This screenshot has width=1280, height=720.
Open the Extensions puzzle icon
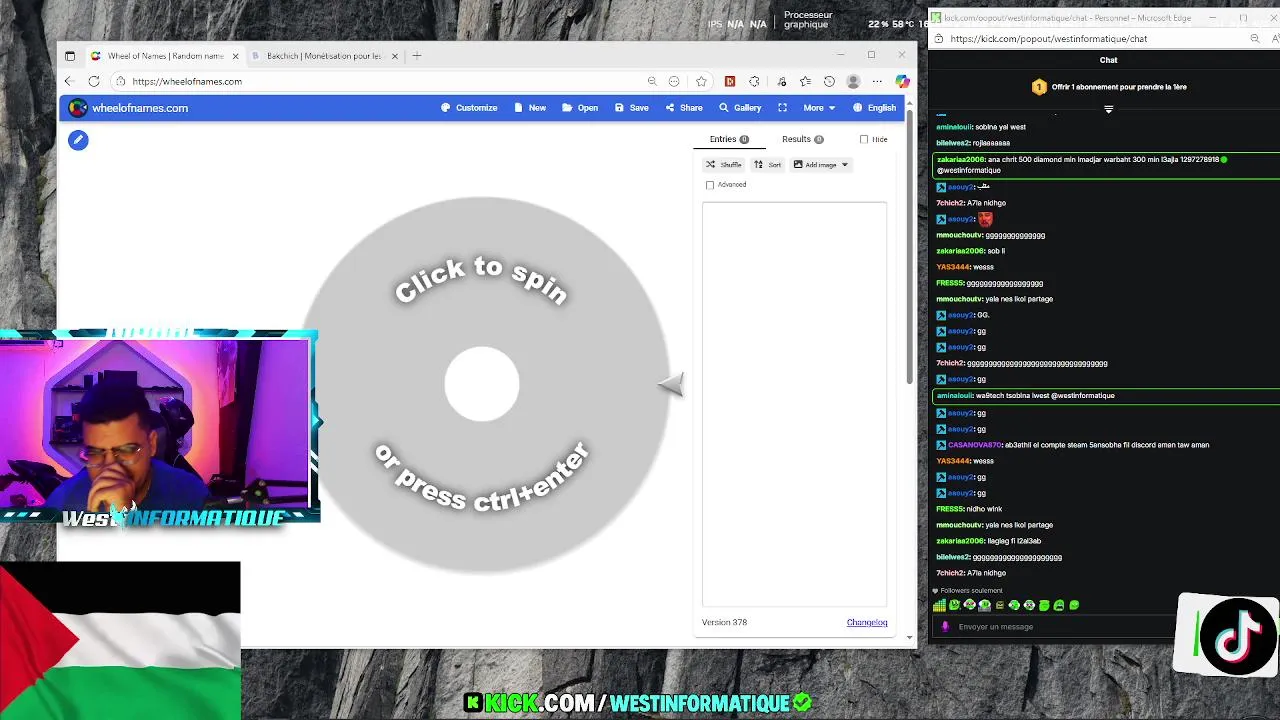coord(754,81)
